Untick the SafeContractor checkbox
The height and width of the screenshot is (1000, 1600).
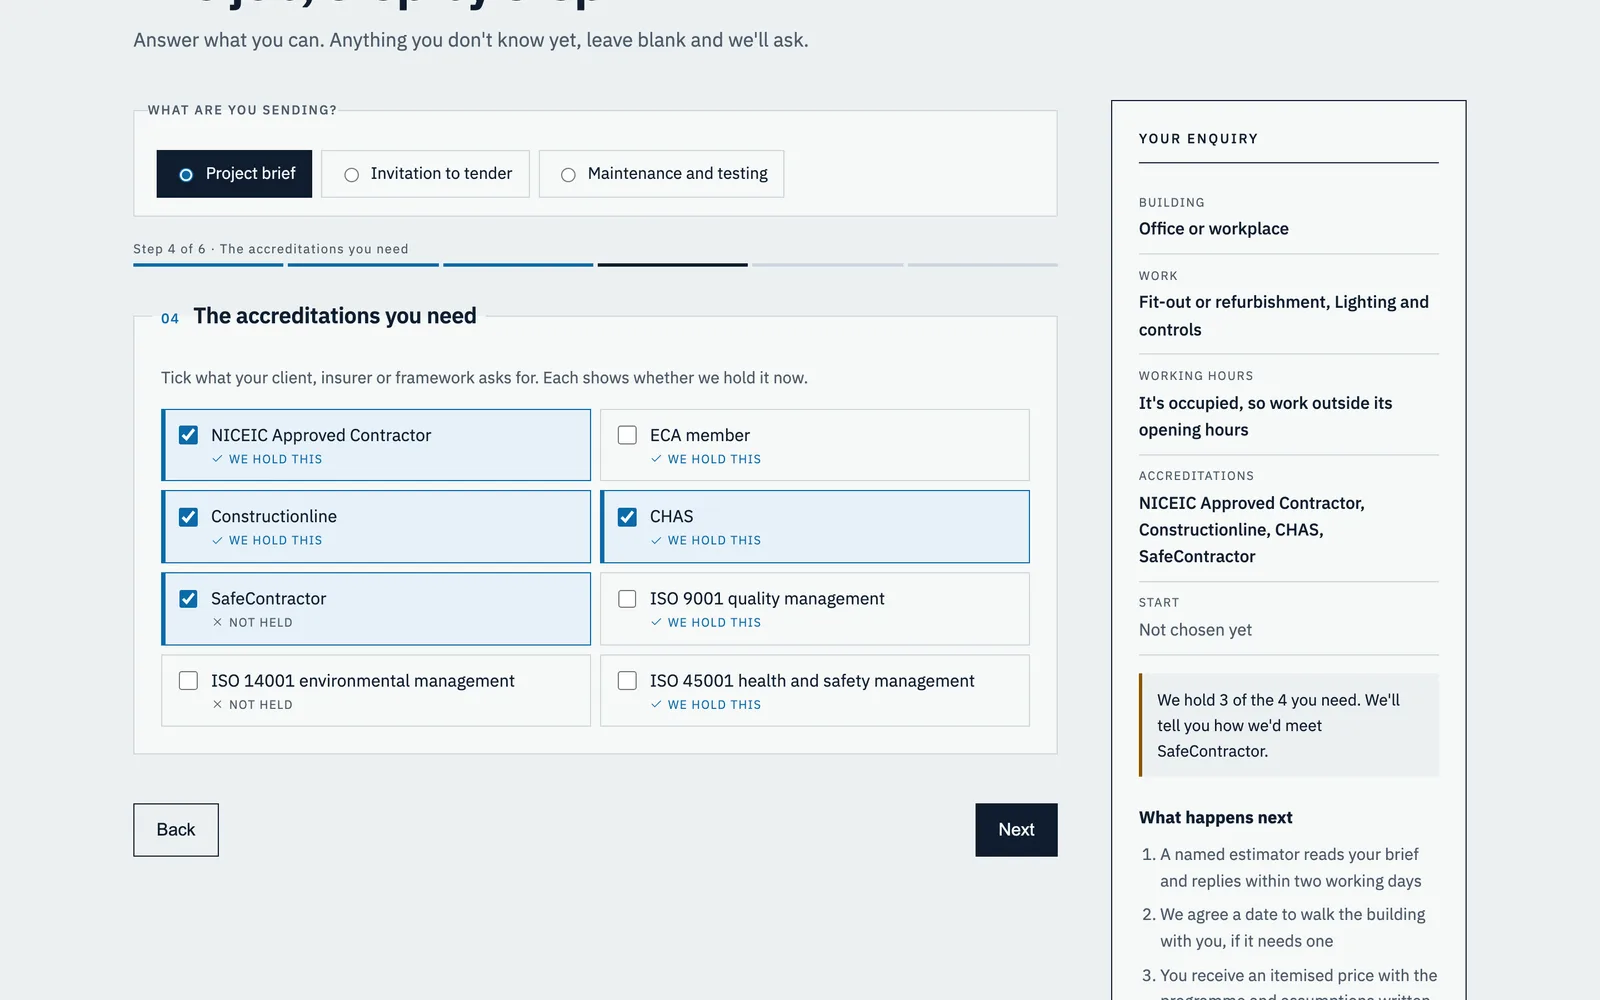188,599
